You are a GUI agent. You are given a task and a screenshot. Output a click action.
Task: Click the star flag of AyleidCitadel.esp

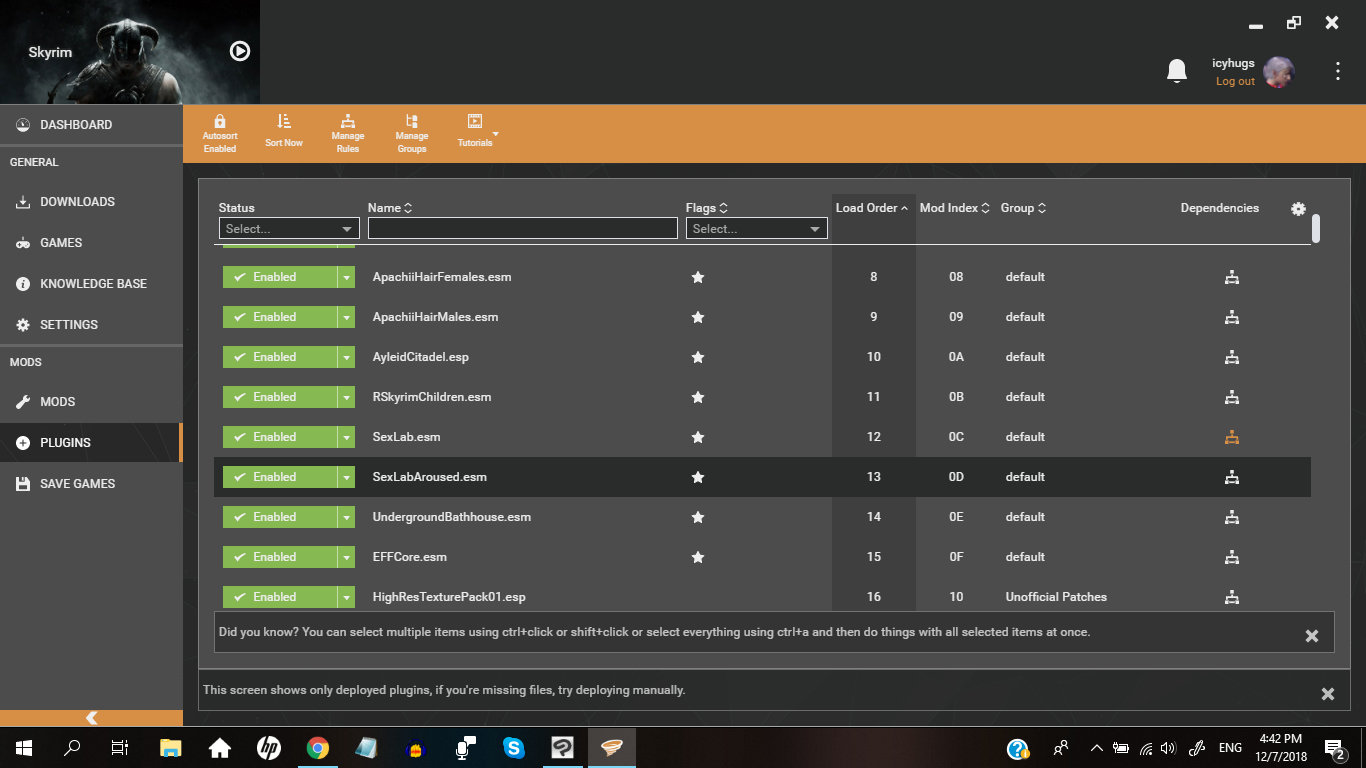[698, 357]
